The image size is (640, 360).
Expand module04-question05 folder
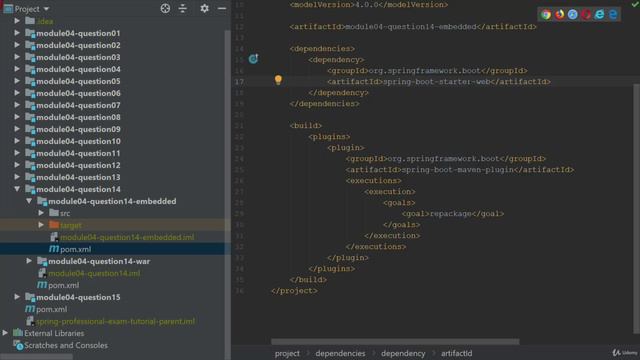pyautogui.click(x=17, y=81)
